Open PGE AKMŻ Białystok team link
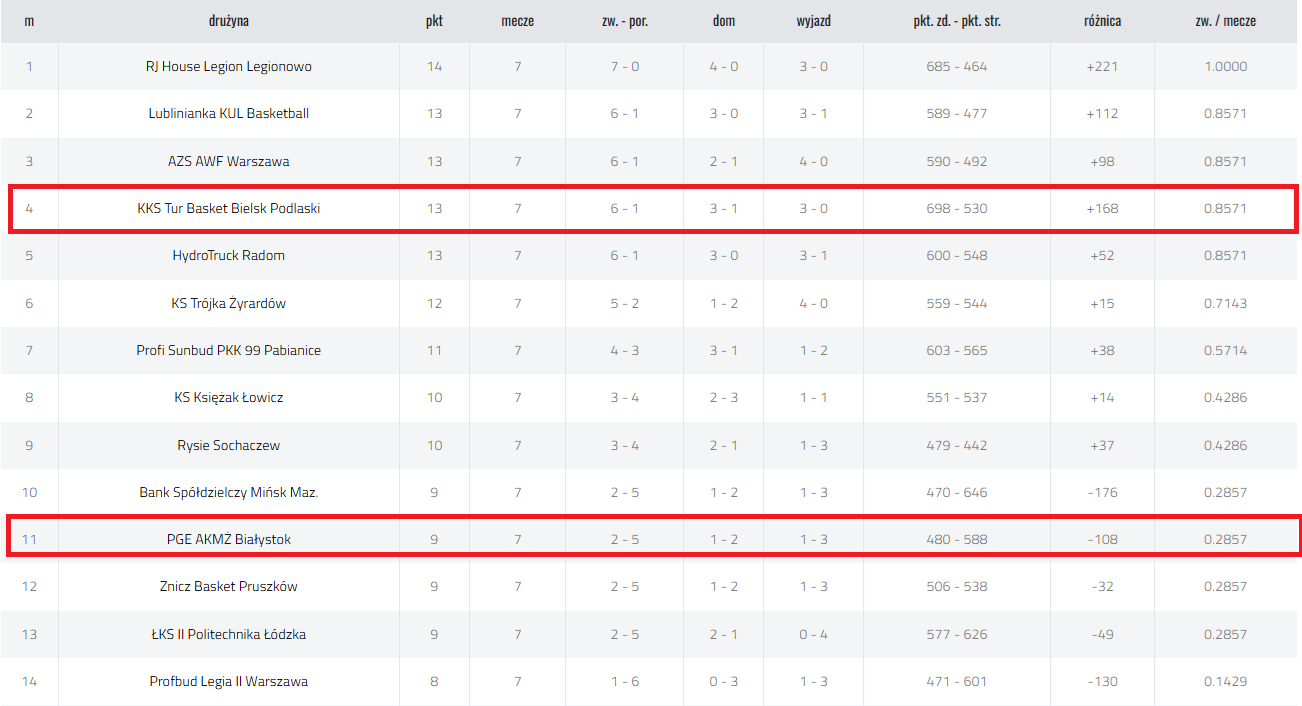1302x706 pixels. (228, 540)
